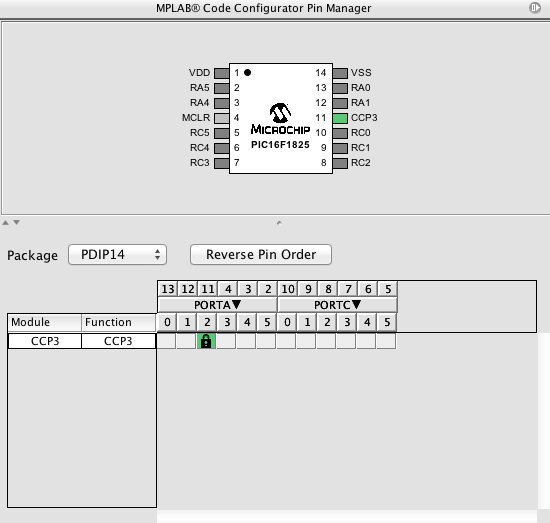Toggle CCP3 cell under PORTA bit 4
Viewport: 550px width, 523px height.
point(246,341)
